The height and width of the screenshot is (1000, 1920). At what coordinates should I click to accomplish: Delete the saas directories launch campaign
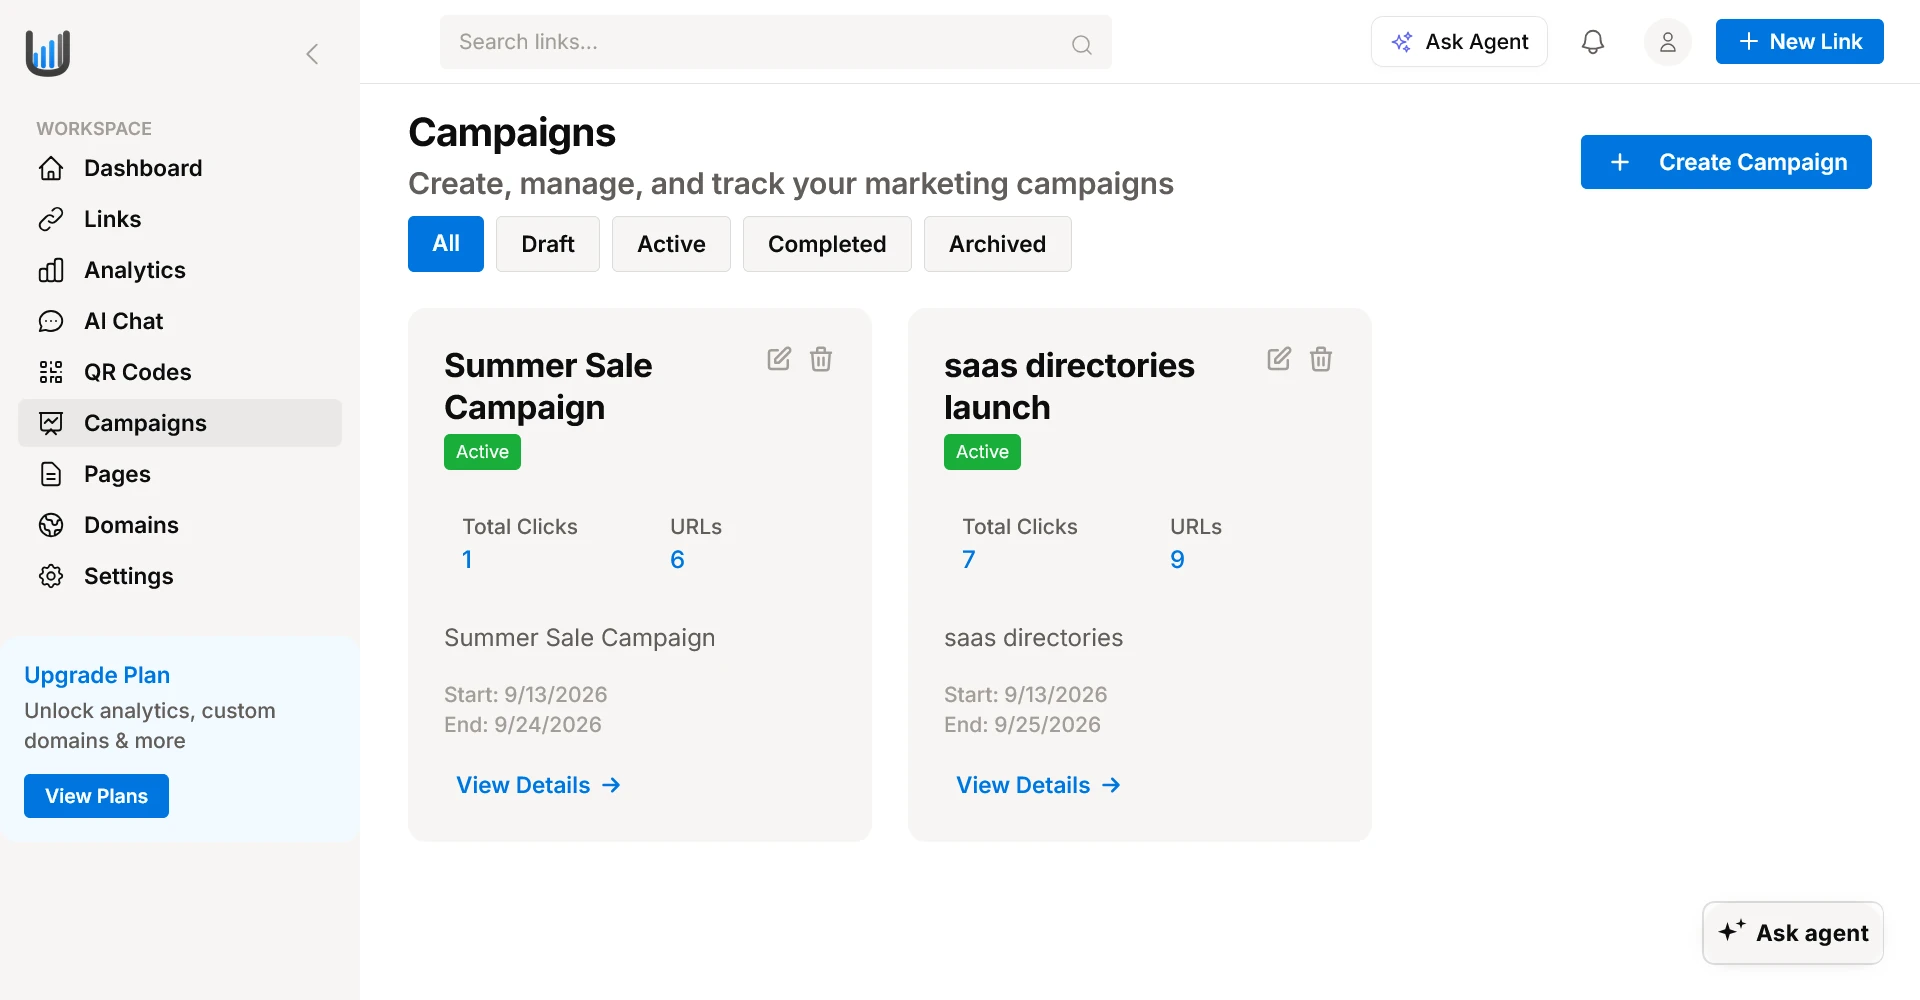[x=1321, y=359]
